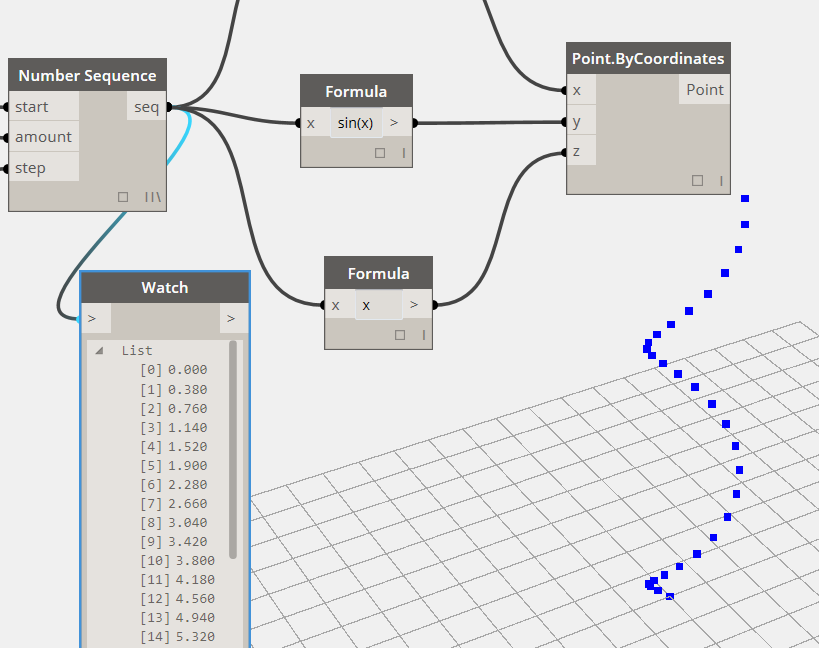Select list item [8] 3.040
This screenshot has height=648, width=819.
pos(173,522)
